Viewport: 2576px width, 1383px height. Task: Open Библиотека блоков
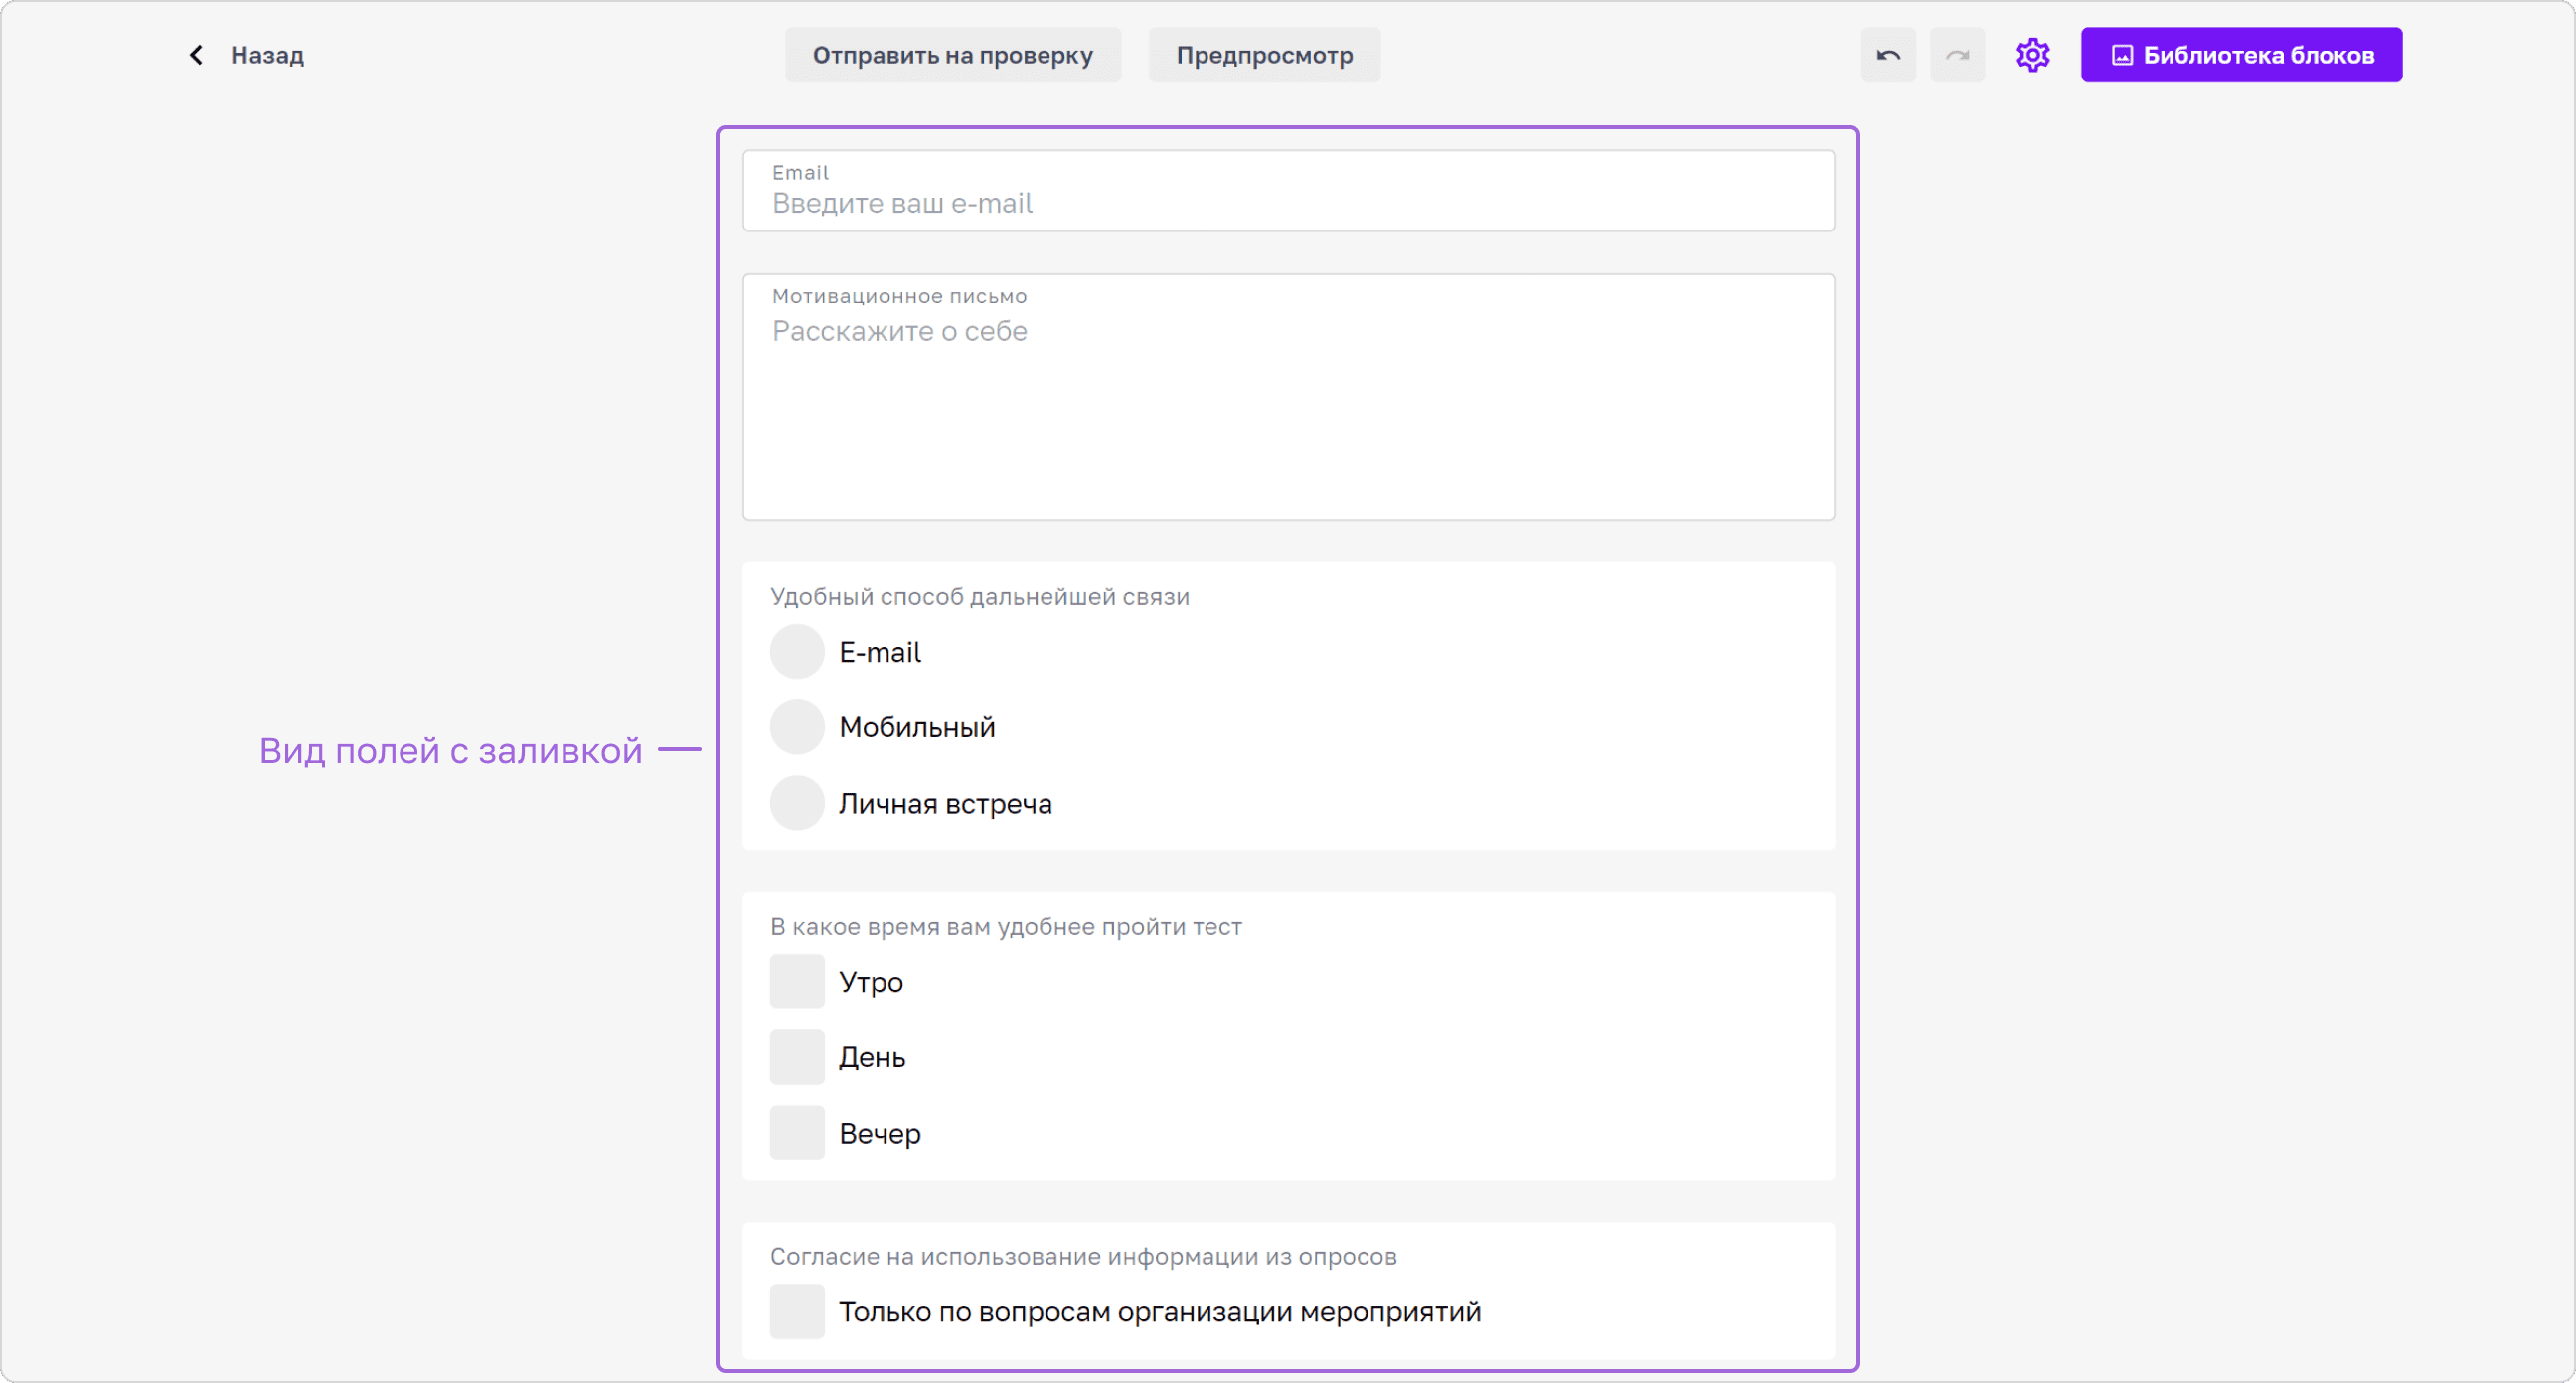(x=2241, y=55)
